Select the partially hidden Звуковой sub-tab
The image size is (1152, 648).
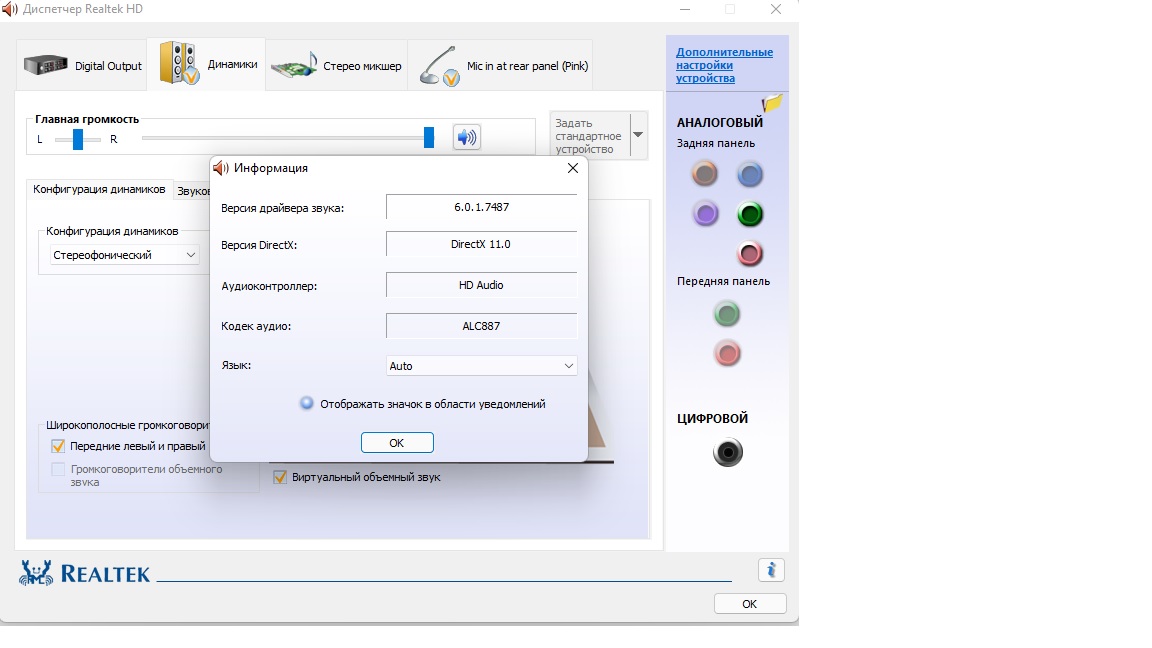pyautogui.click(x=192, y=190)
